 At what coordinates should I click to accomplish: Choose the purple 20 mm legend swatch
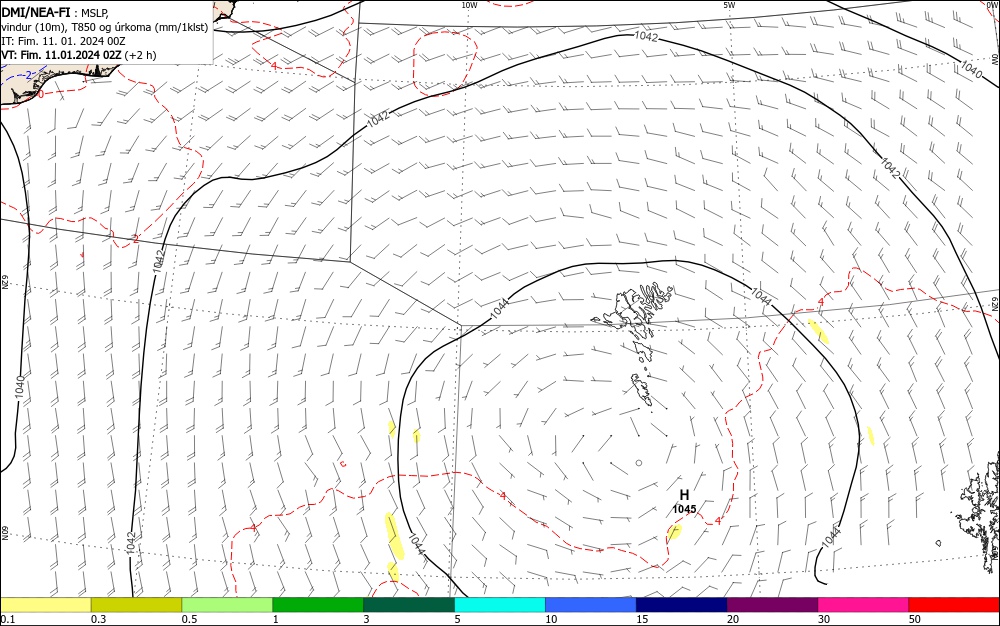pos(772,605)
